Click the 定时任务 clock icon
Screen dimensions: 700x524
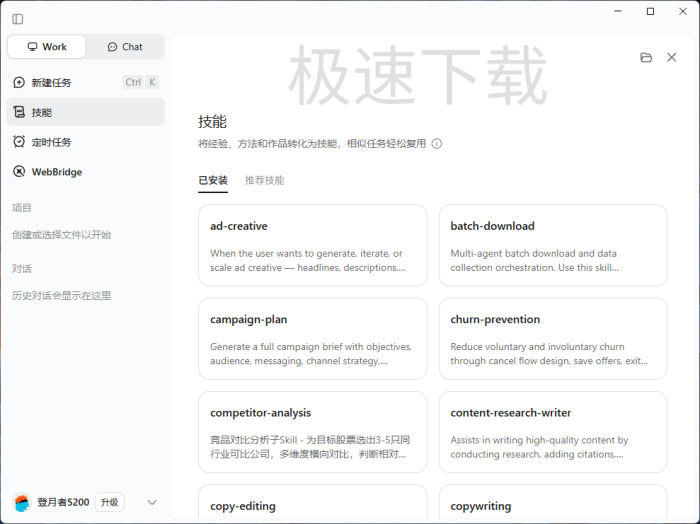tap(19, 142)
